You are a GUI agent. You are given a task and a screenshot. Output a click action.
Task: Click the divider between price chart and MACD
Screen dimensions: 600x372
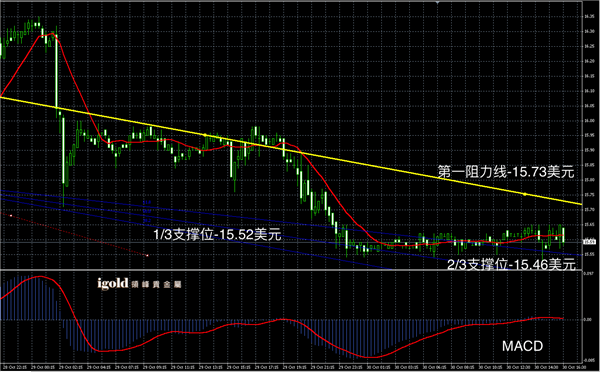291,270
